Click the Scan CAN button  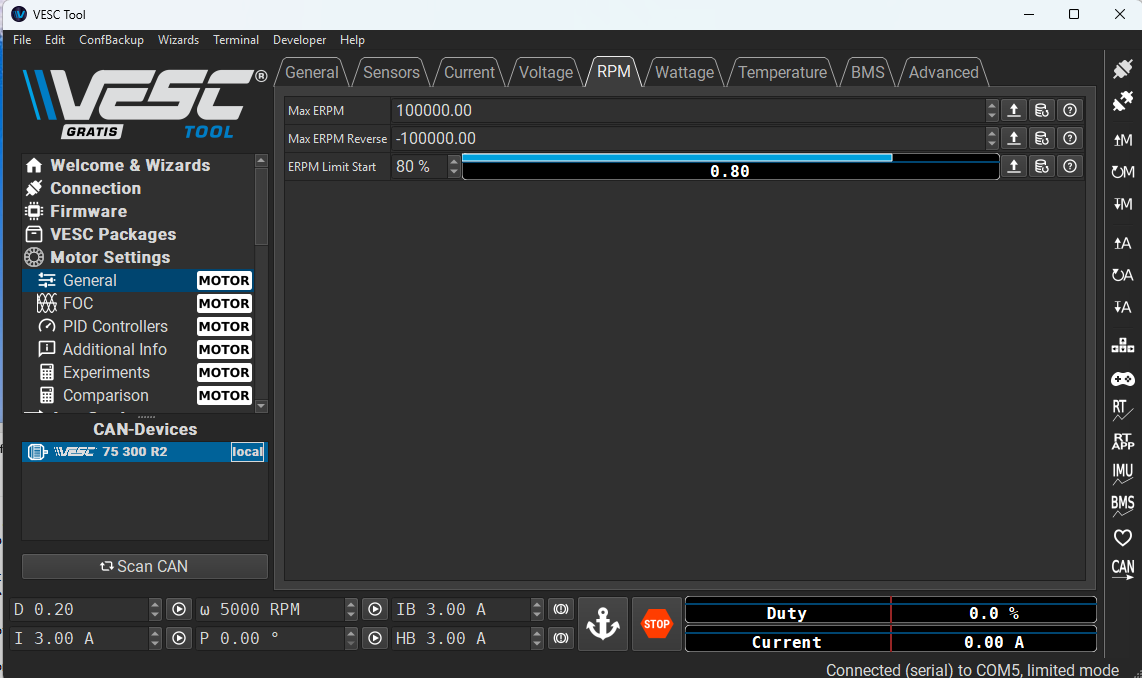click(x=145, y=566)
